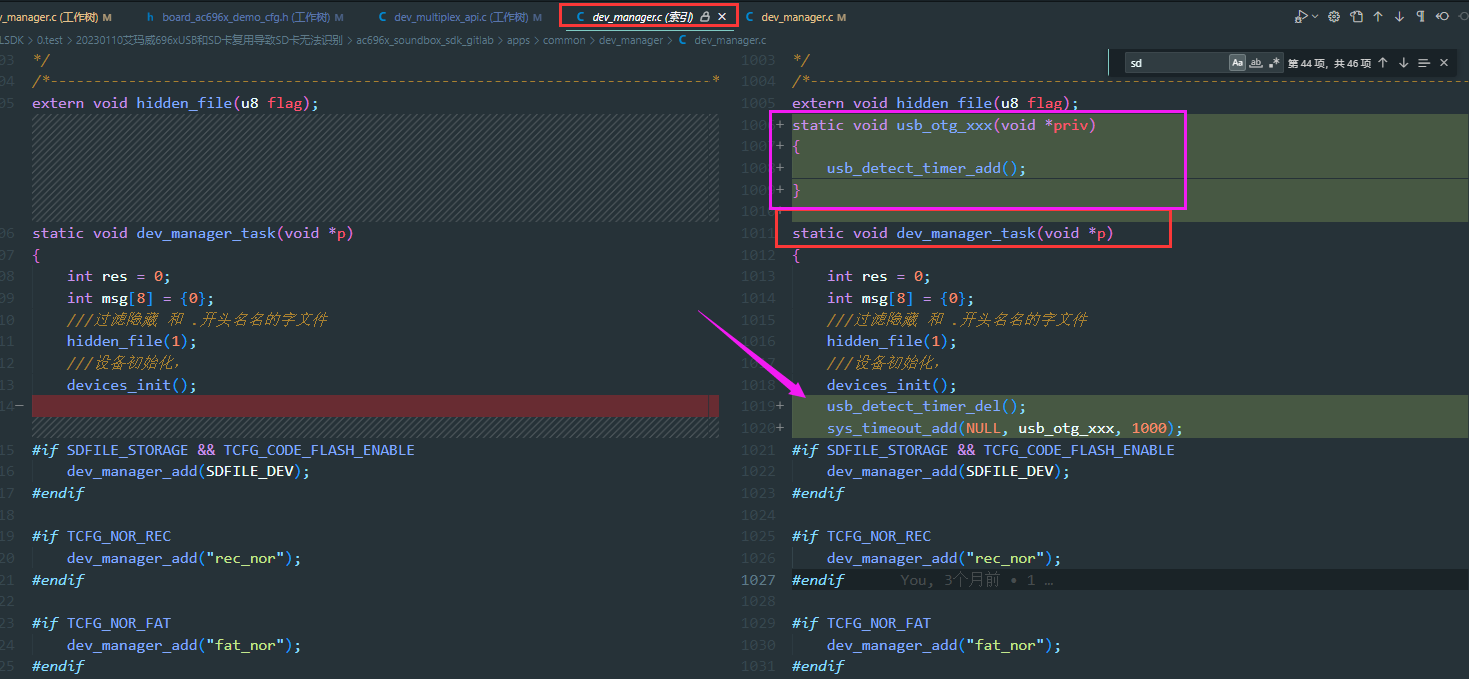Go to previous change in the diff toolbar
Viewport: 1469px width, 679px height.
coord(1378,16)
